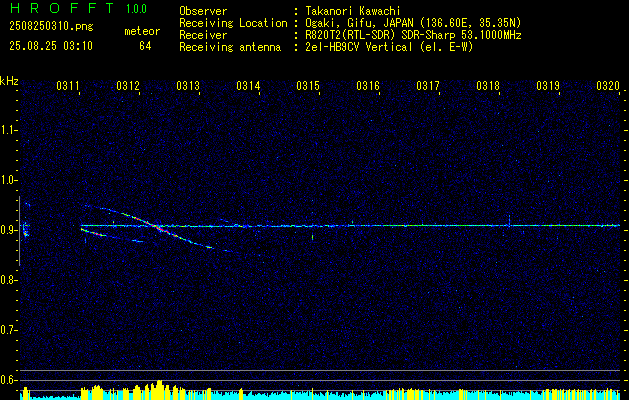Screen dimensions: 629x400
Task: Click the timestamp 25.08.25 03:10
Action: coord(51,46)
